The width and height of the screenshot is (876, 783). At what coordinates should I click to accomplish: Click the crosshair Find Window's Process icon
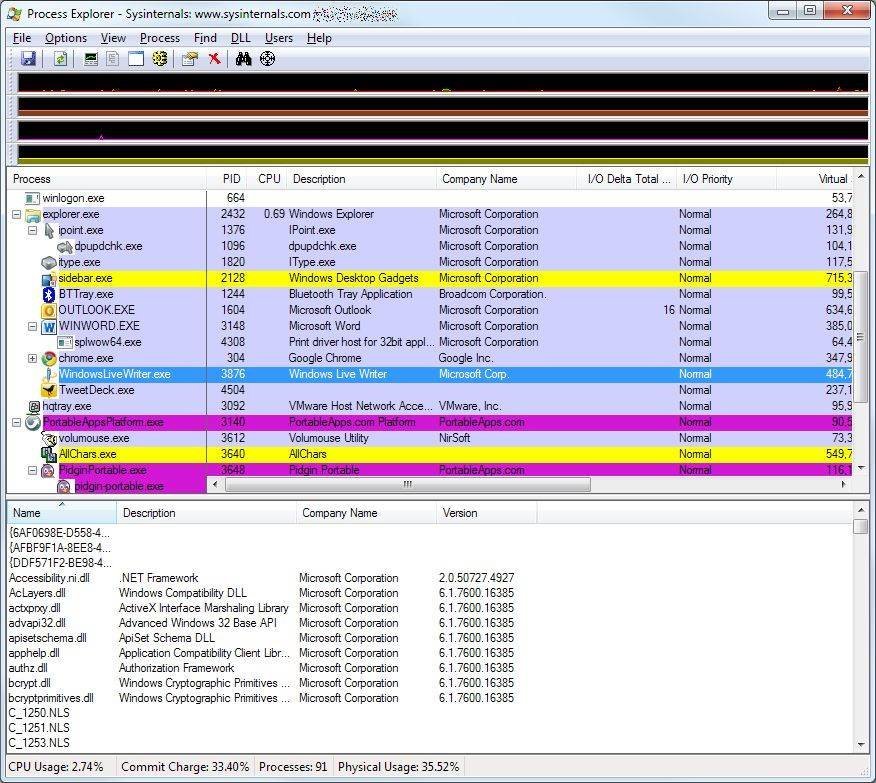(x=268, y=59)
